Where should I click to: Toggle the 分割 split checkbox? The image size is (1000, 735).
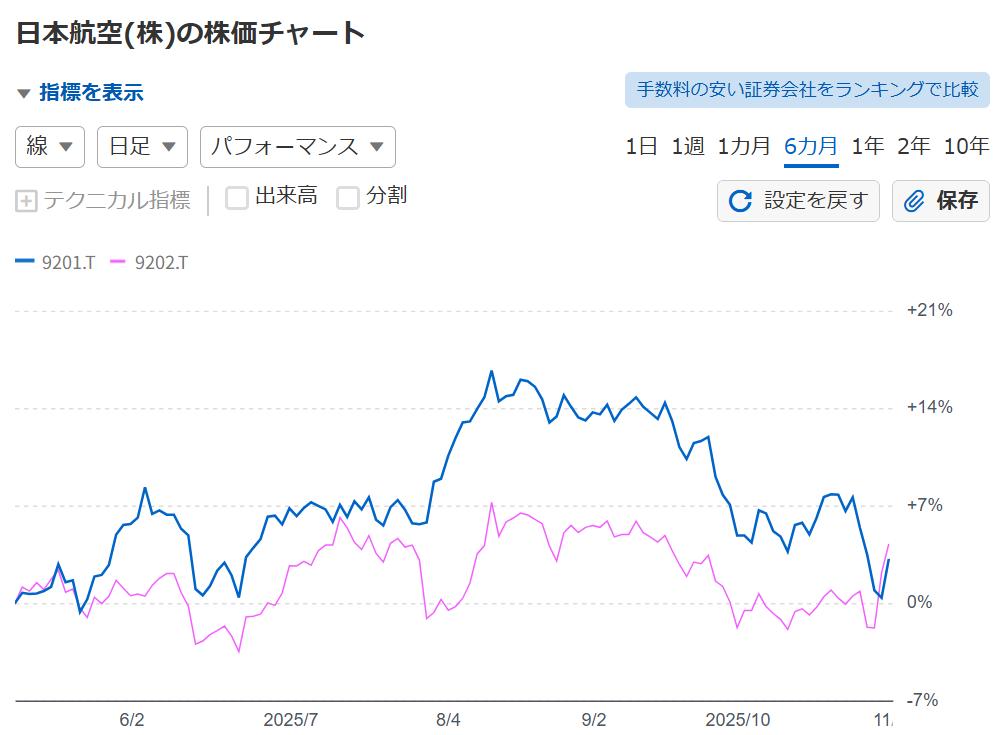point(348,198)
